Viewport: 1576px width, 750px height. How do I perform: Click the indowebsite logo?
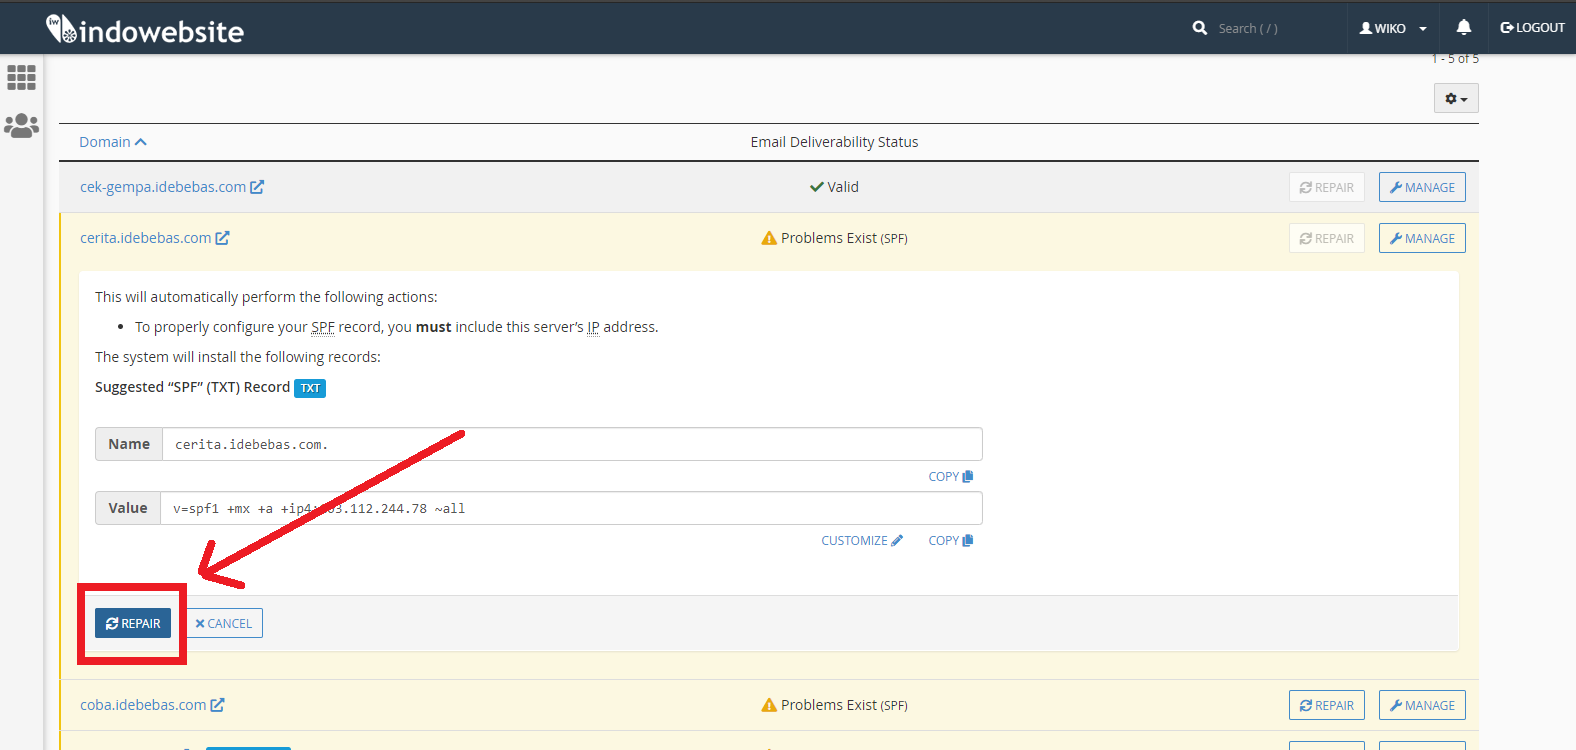pos(145,30)
